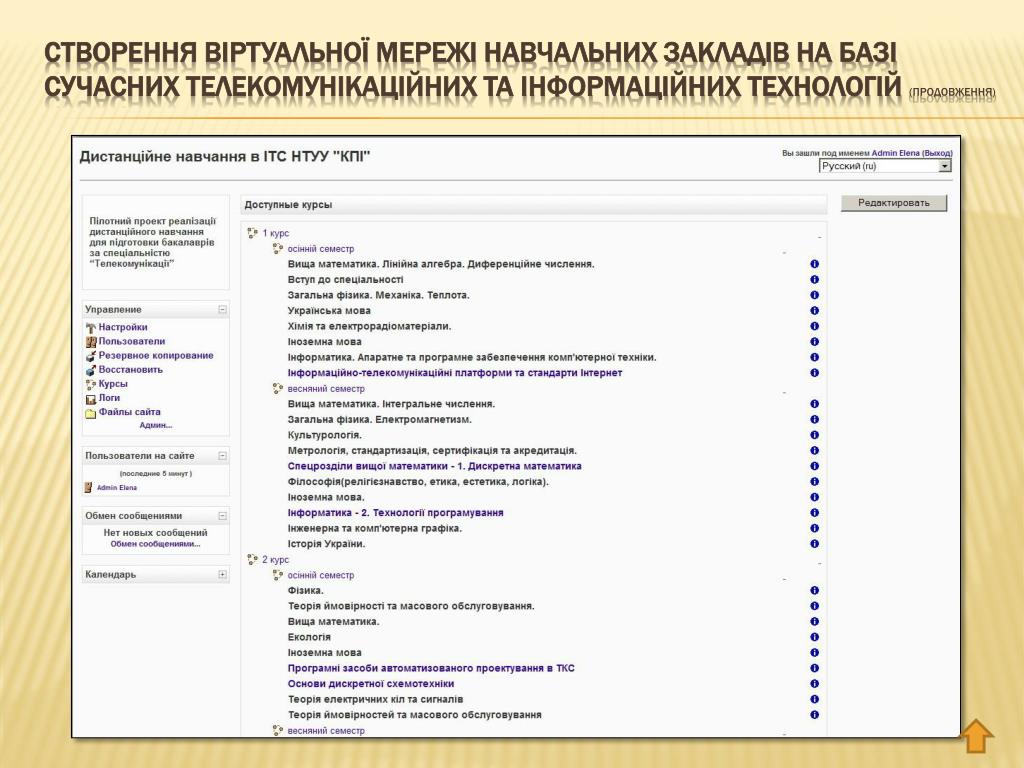This screenshot has height=768, width=1024.
Task: Open Спецрозділи вищої математики - 1 course
Action: pos(434,466)
